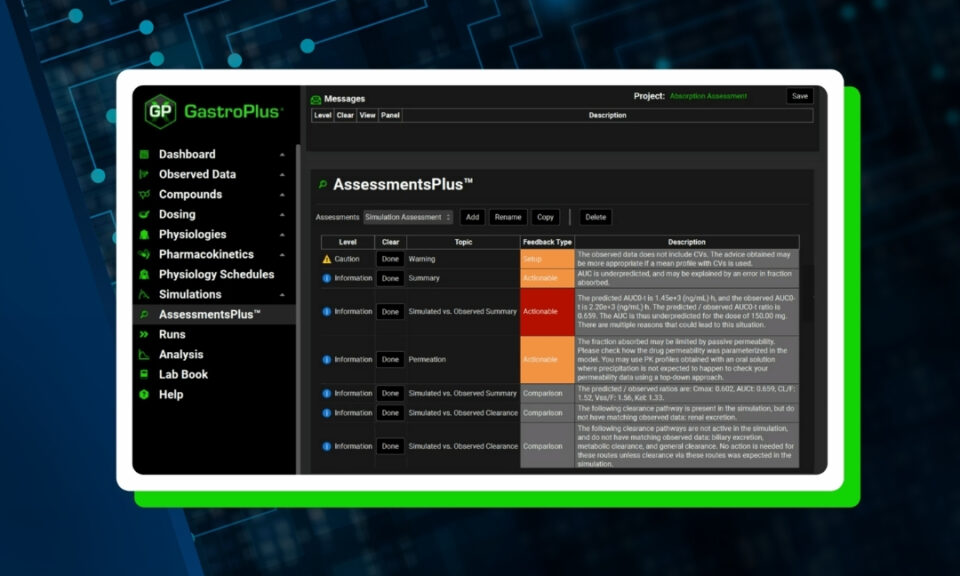Click the Copy assessment button
960x576 pixels.
coord(545,217)
